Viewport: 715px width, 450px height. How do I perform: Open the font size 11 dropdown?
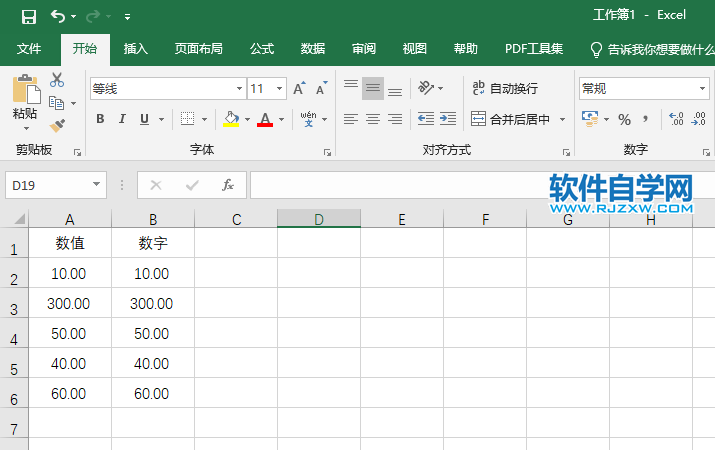tap(279, 88)
